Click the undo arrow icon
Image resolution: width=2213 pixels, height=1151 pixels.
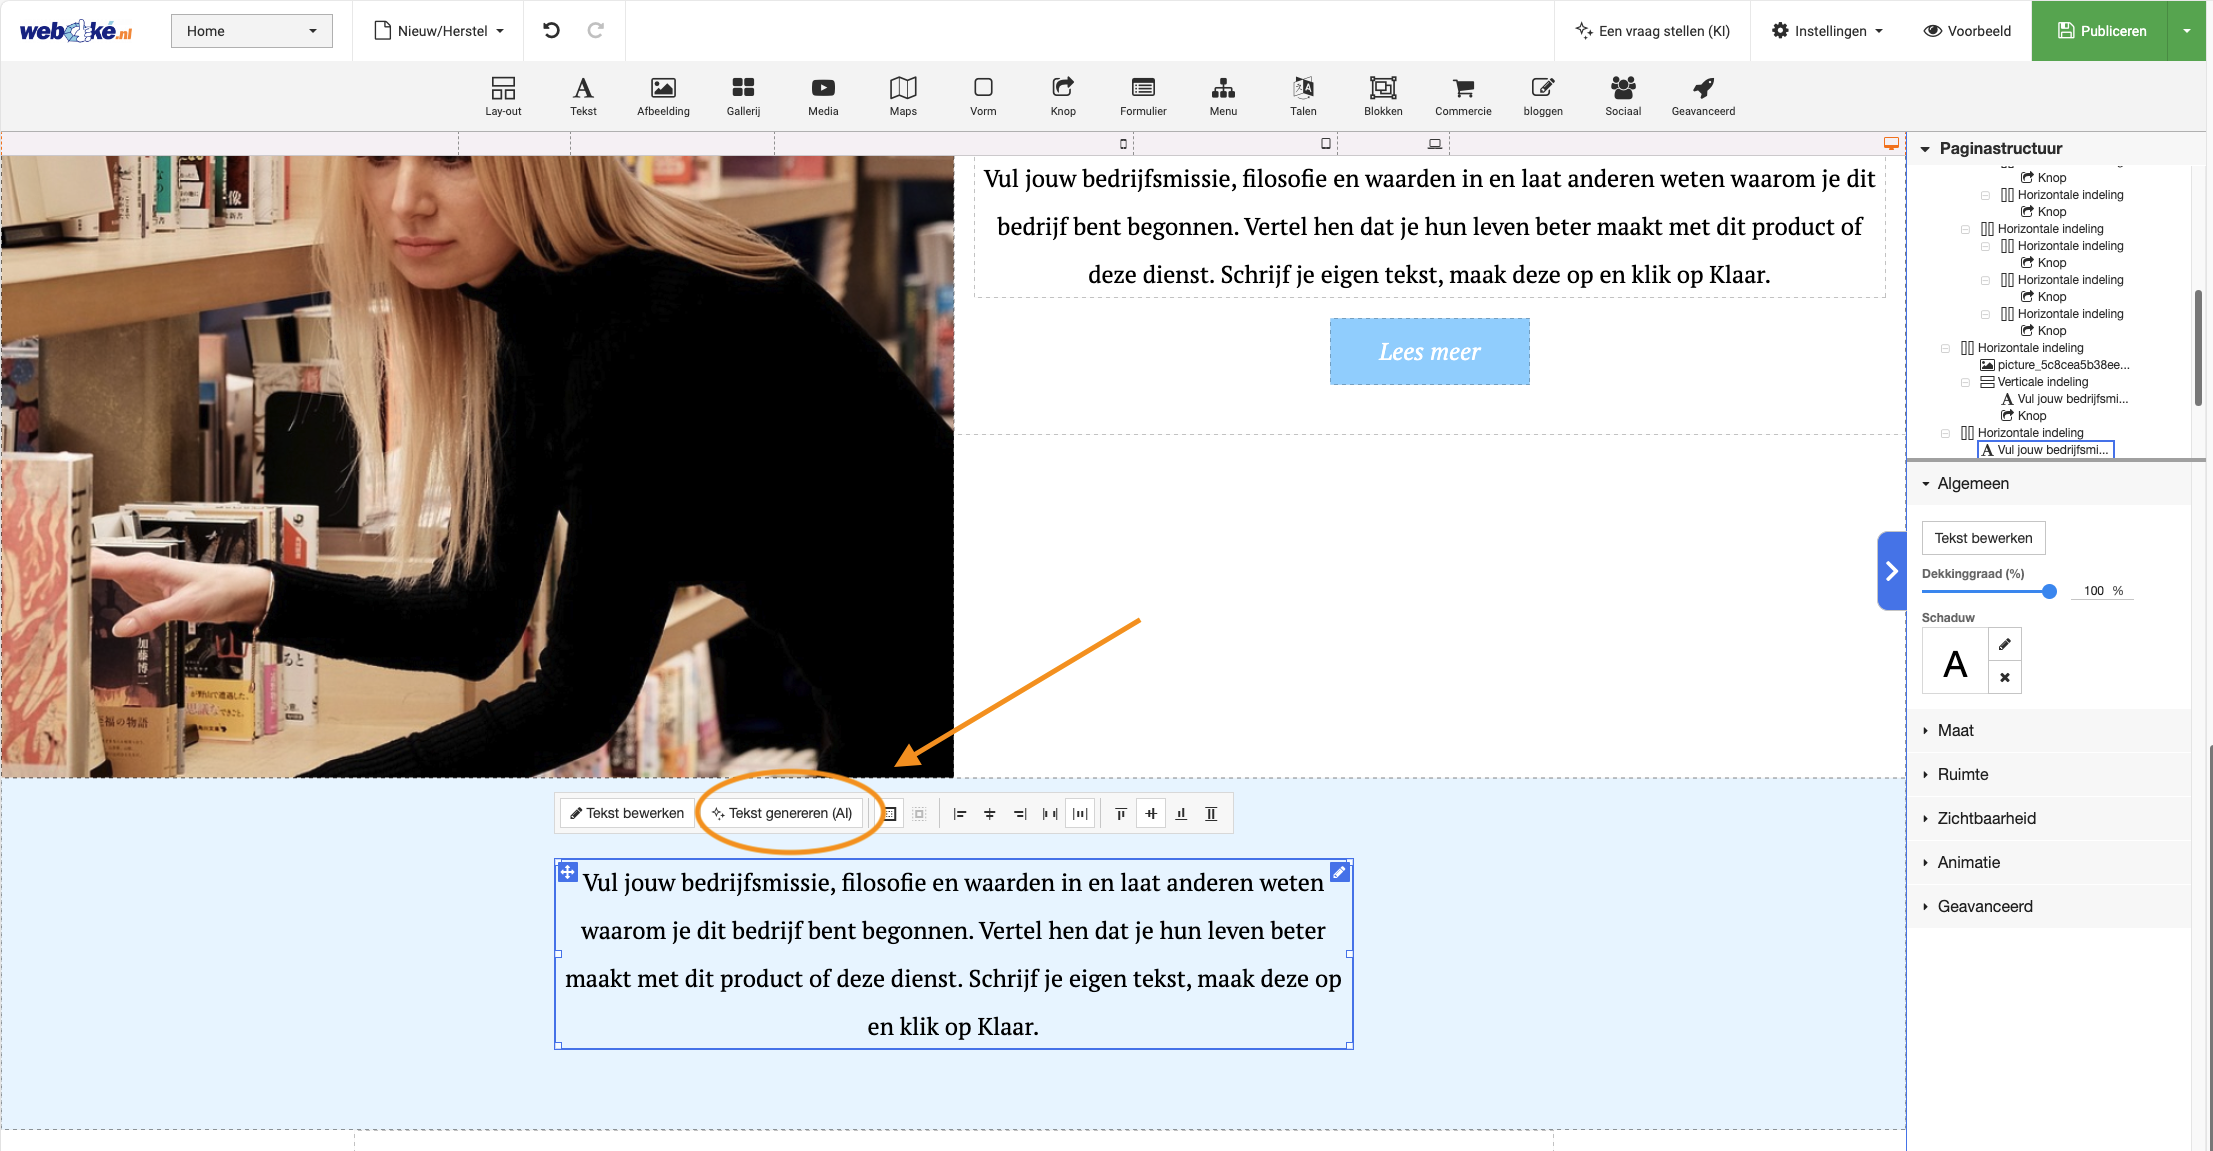point(551,31)
